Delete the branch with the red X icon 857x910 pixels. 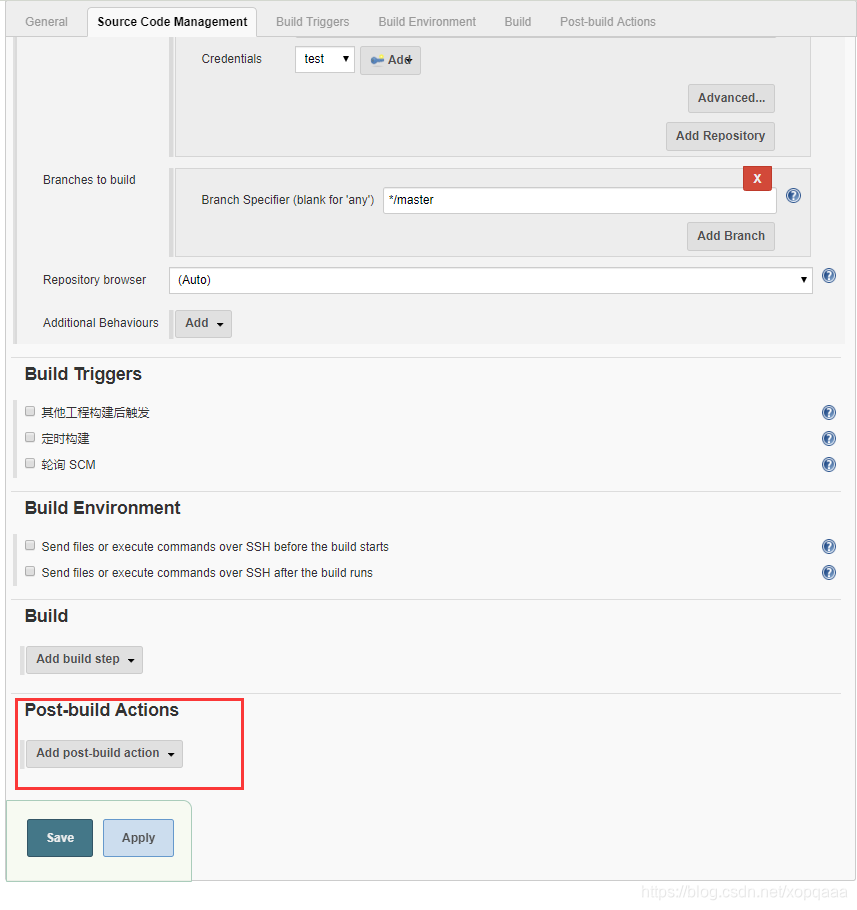[757, 178]
